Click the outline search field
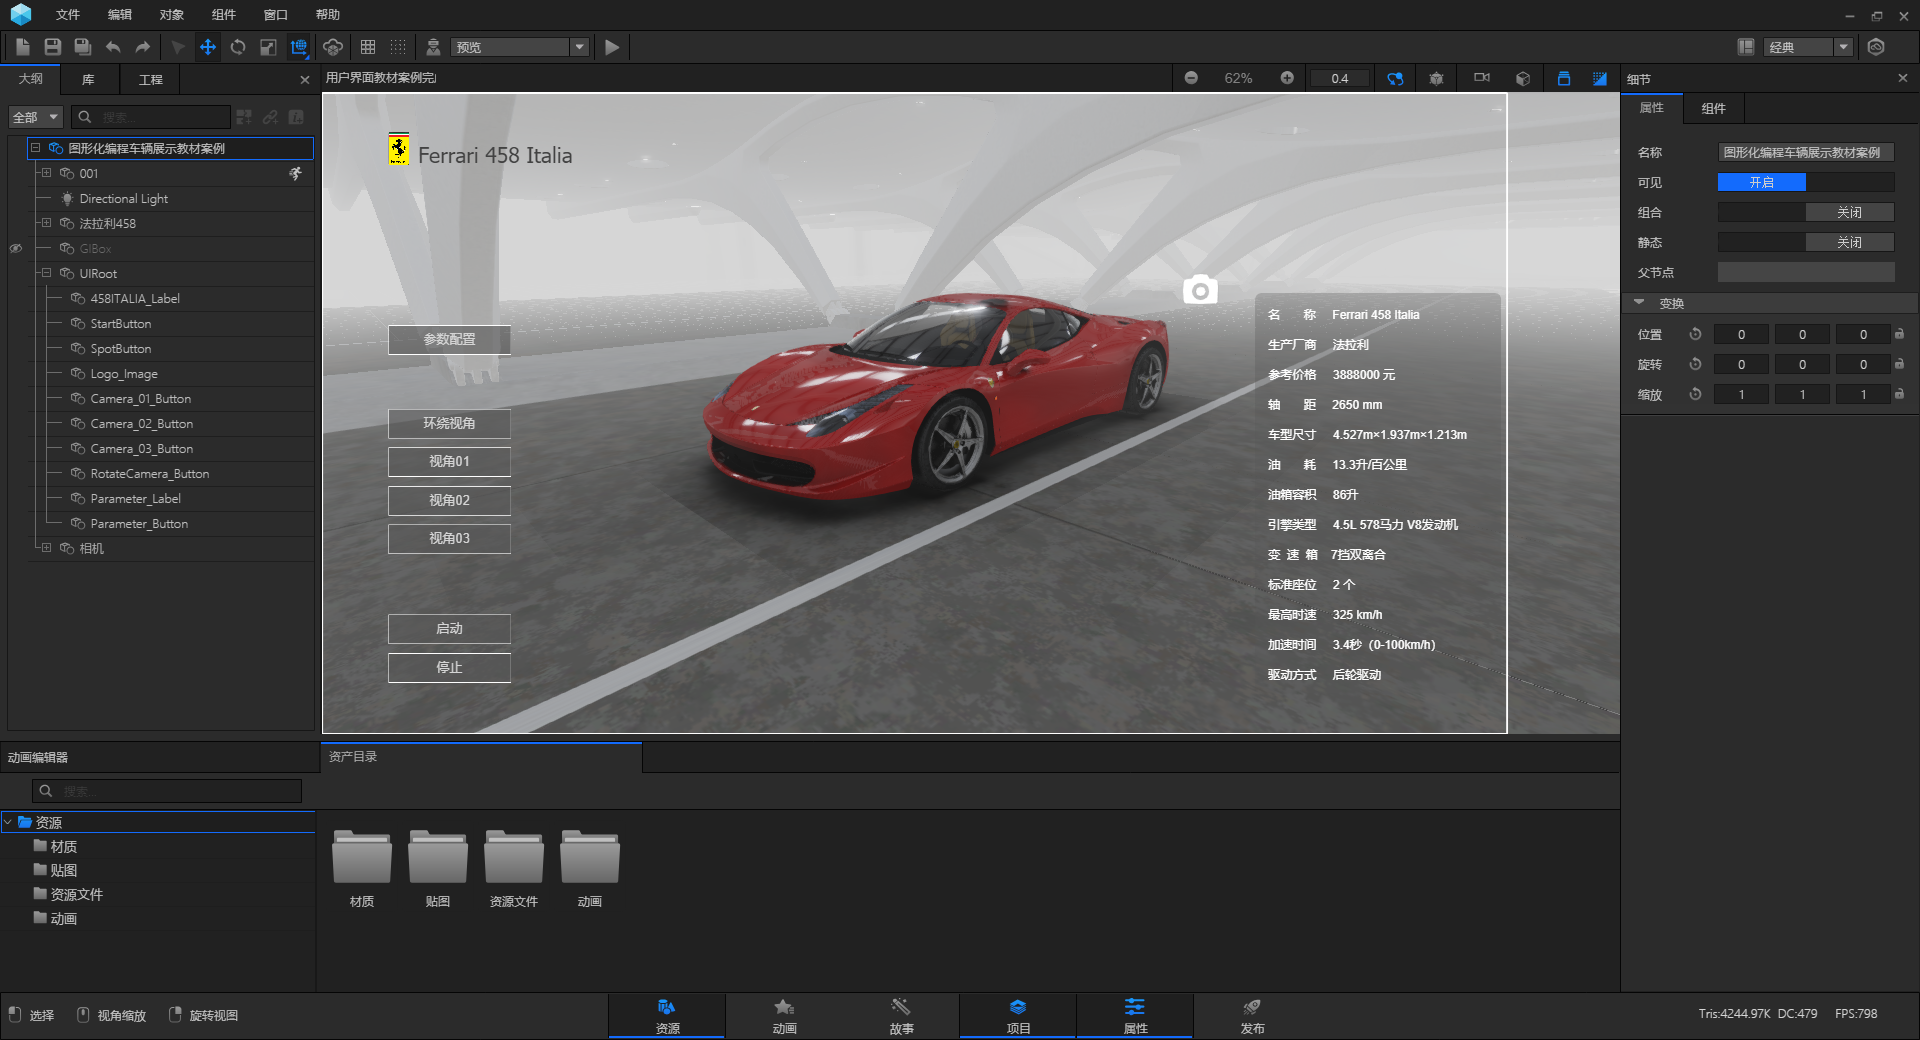This screenshot has width=1920, height=1040. pyautogui.click(x=150, y=117)
